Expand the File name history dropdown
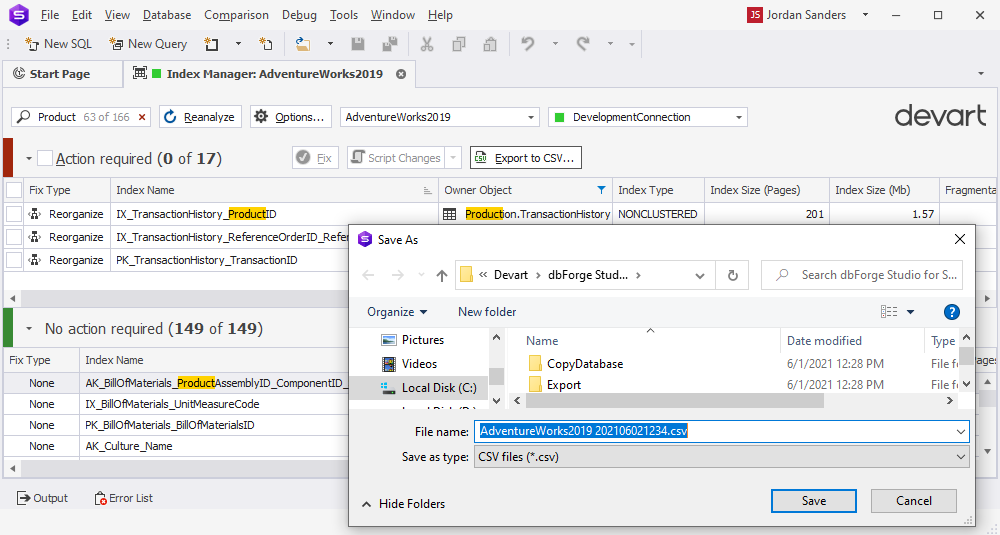The height and width of the screenshot is (535, 1000). click(961, 432)
